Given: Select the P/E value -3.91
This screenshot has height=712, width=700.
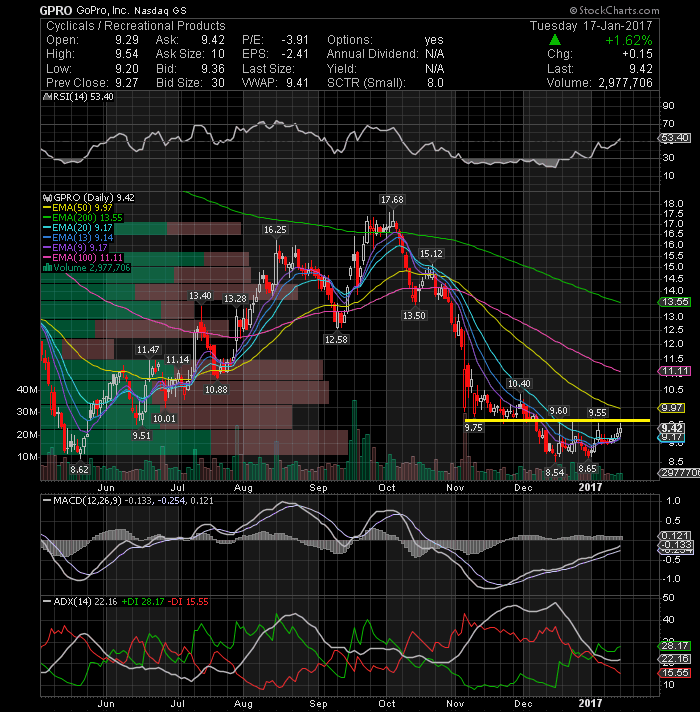Looking at the screenshot, I should tap(295, 40).
